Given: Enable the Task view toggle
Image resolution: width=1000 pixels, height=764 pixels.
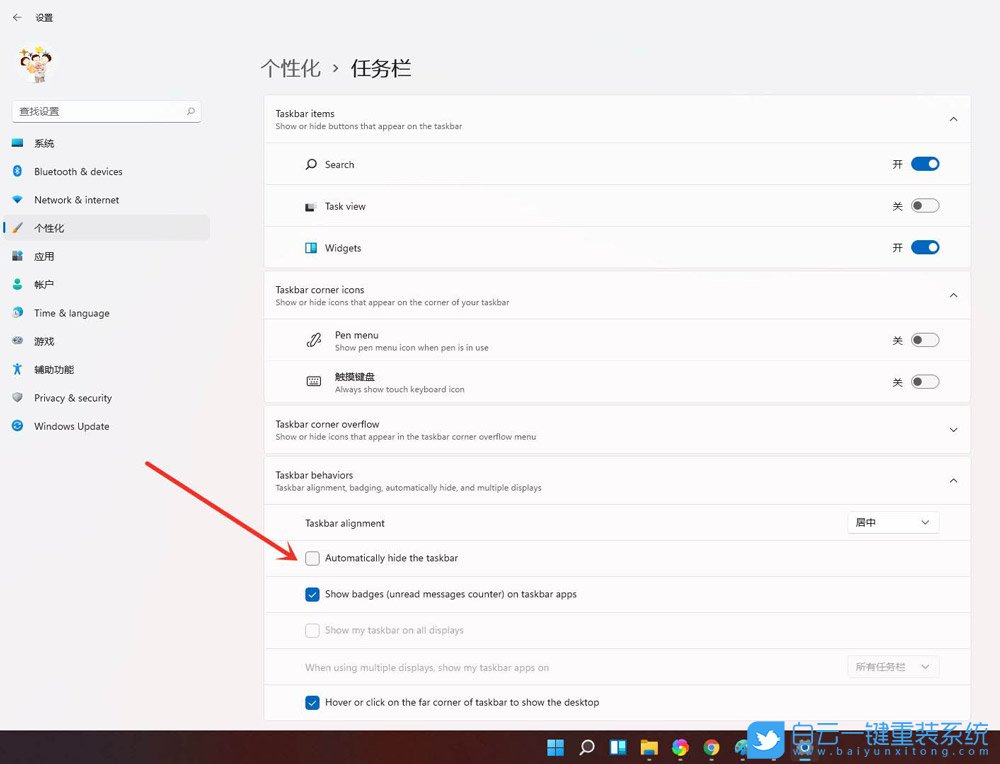Looking at the screenshot, I should click(x=924, y=205).
